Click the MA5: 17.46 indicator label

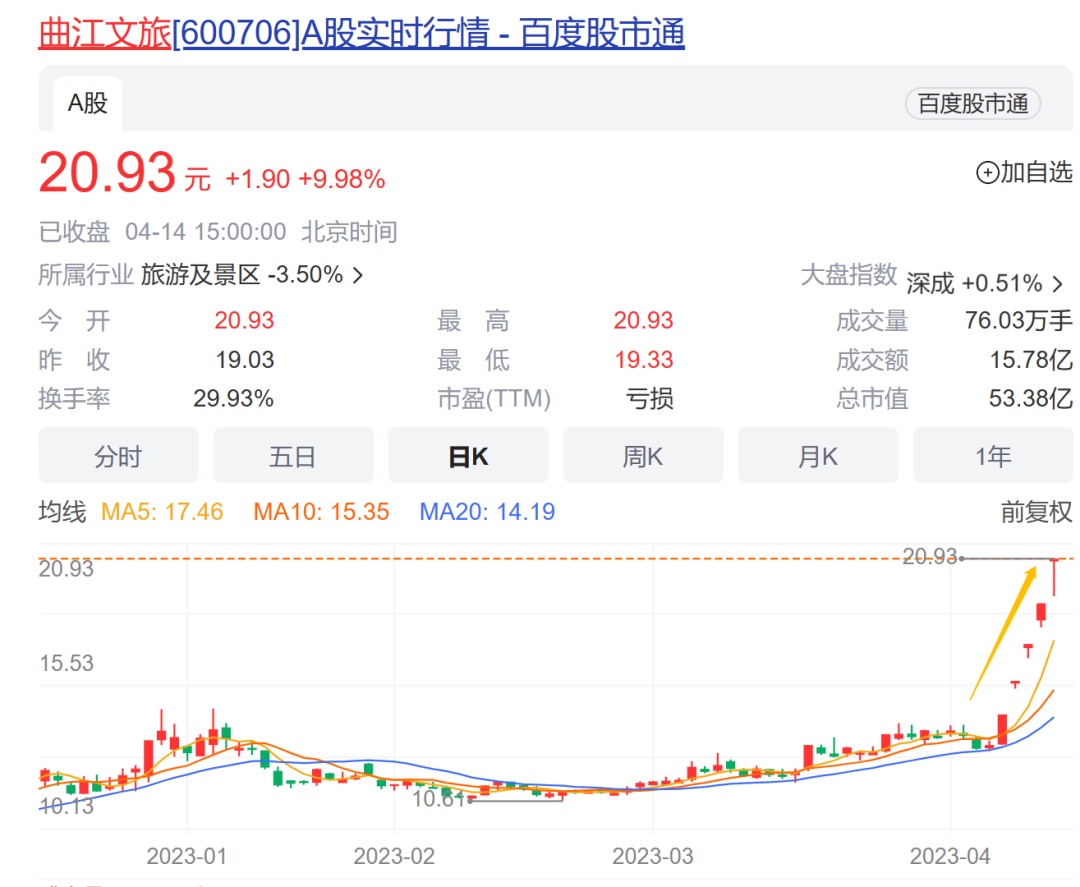(162, 512)
